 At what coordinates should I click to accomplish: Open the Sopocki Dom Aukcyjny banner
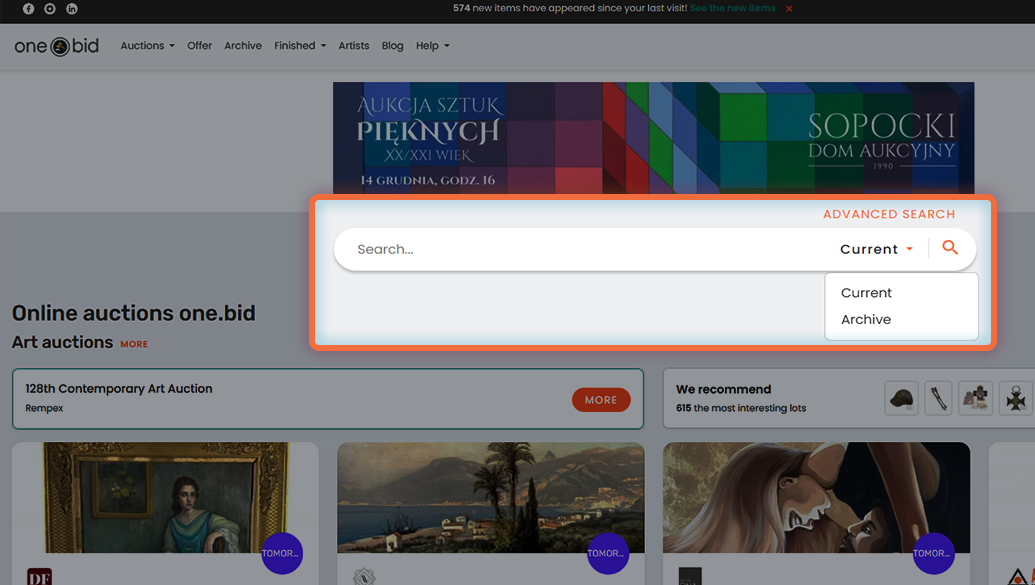point(653,138)
